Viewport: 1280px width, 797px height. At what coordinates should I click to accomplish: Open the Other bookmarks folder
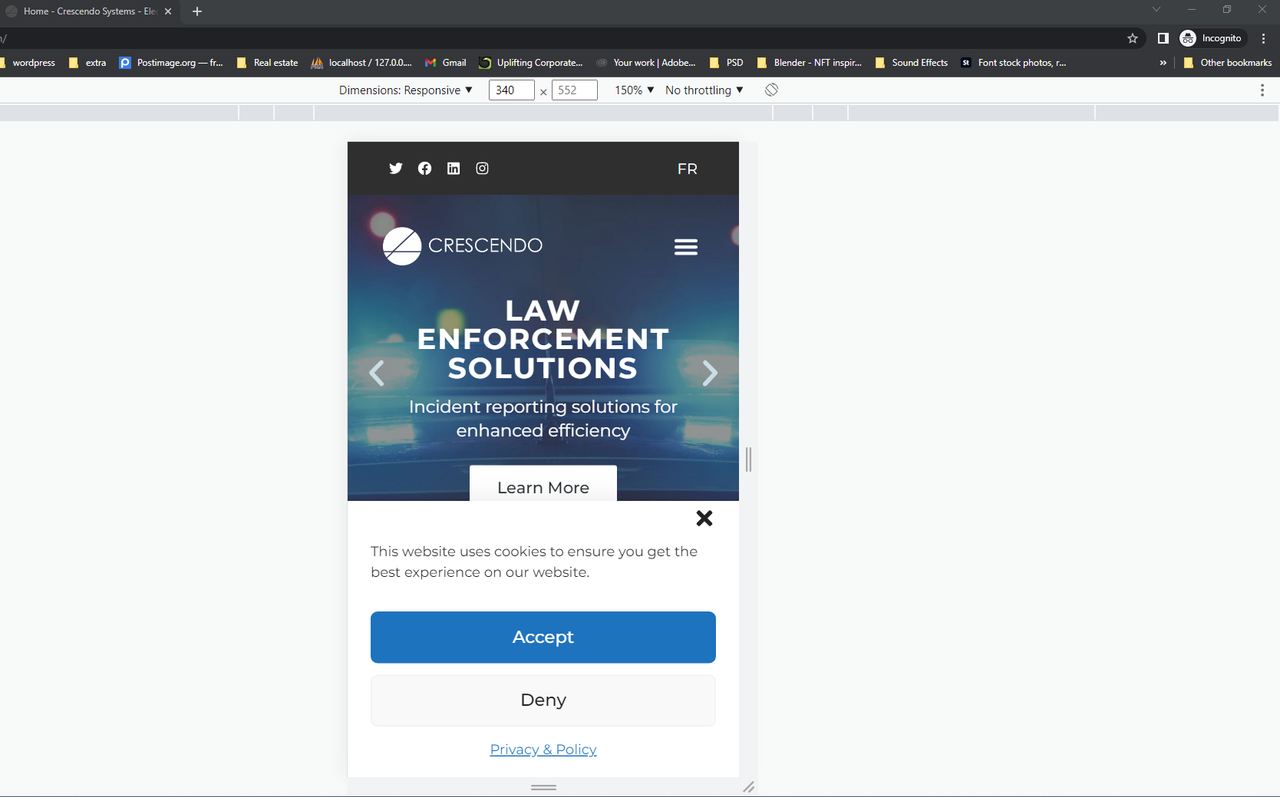(x=1227, y=62)
